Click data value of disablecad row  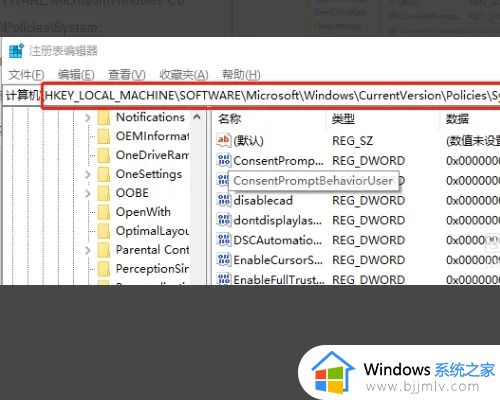coord(473,200)
